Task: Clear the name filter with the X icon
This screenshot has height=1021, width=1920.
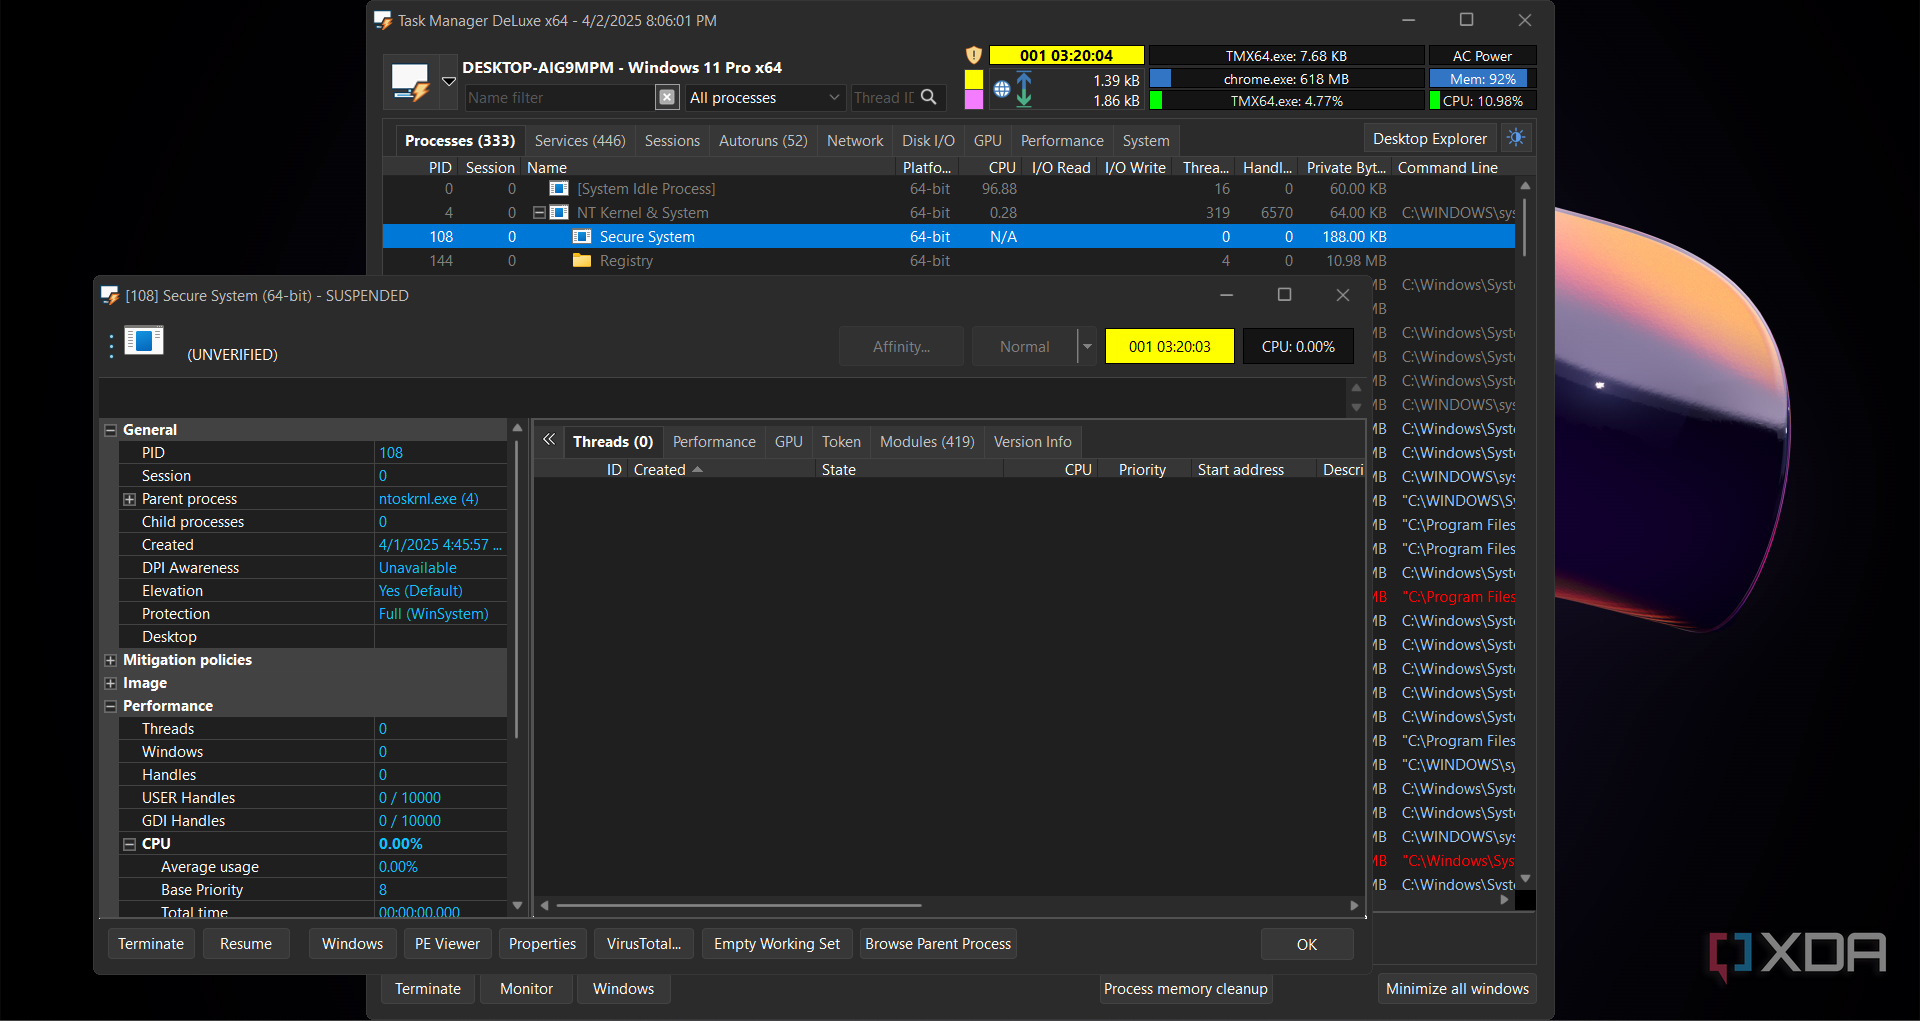Action: click(x=667, y=97)
